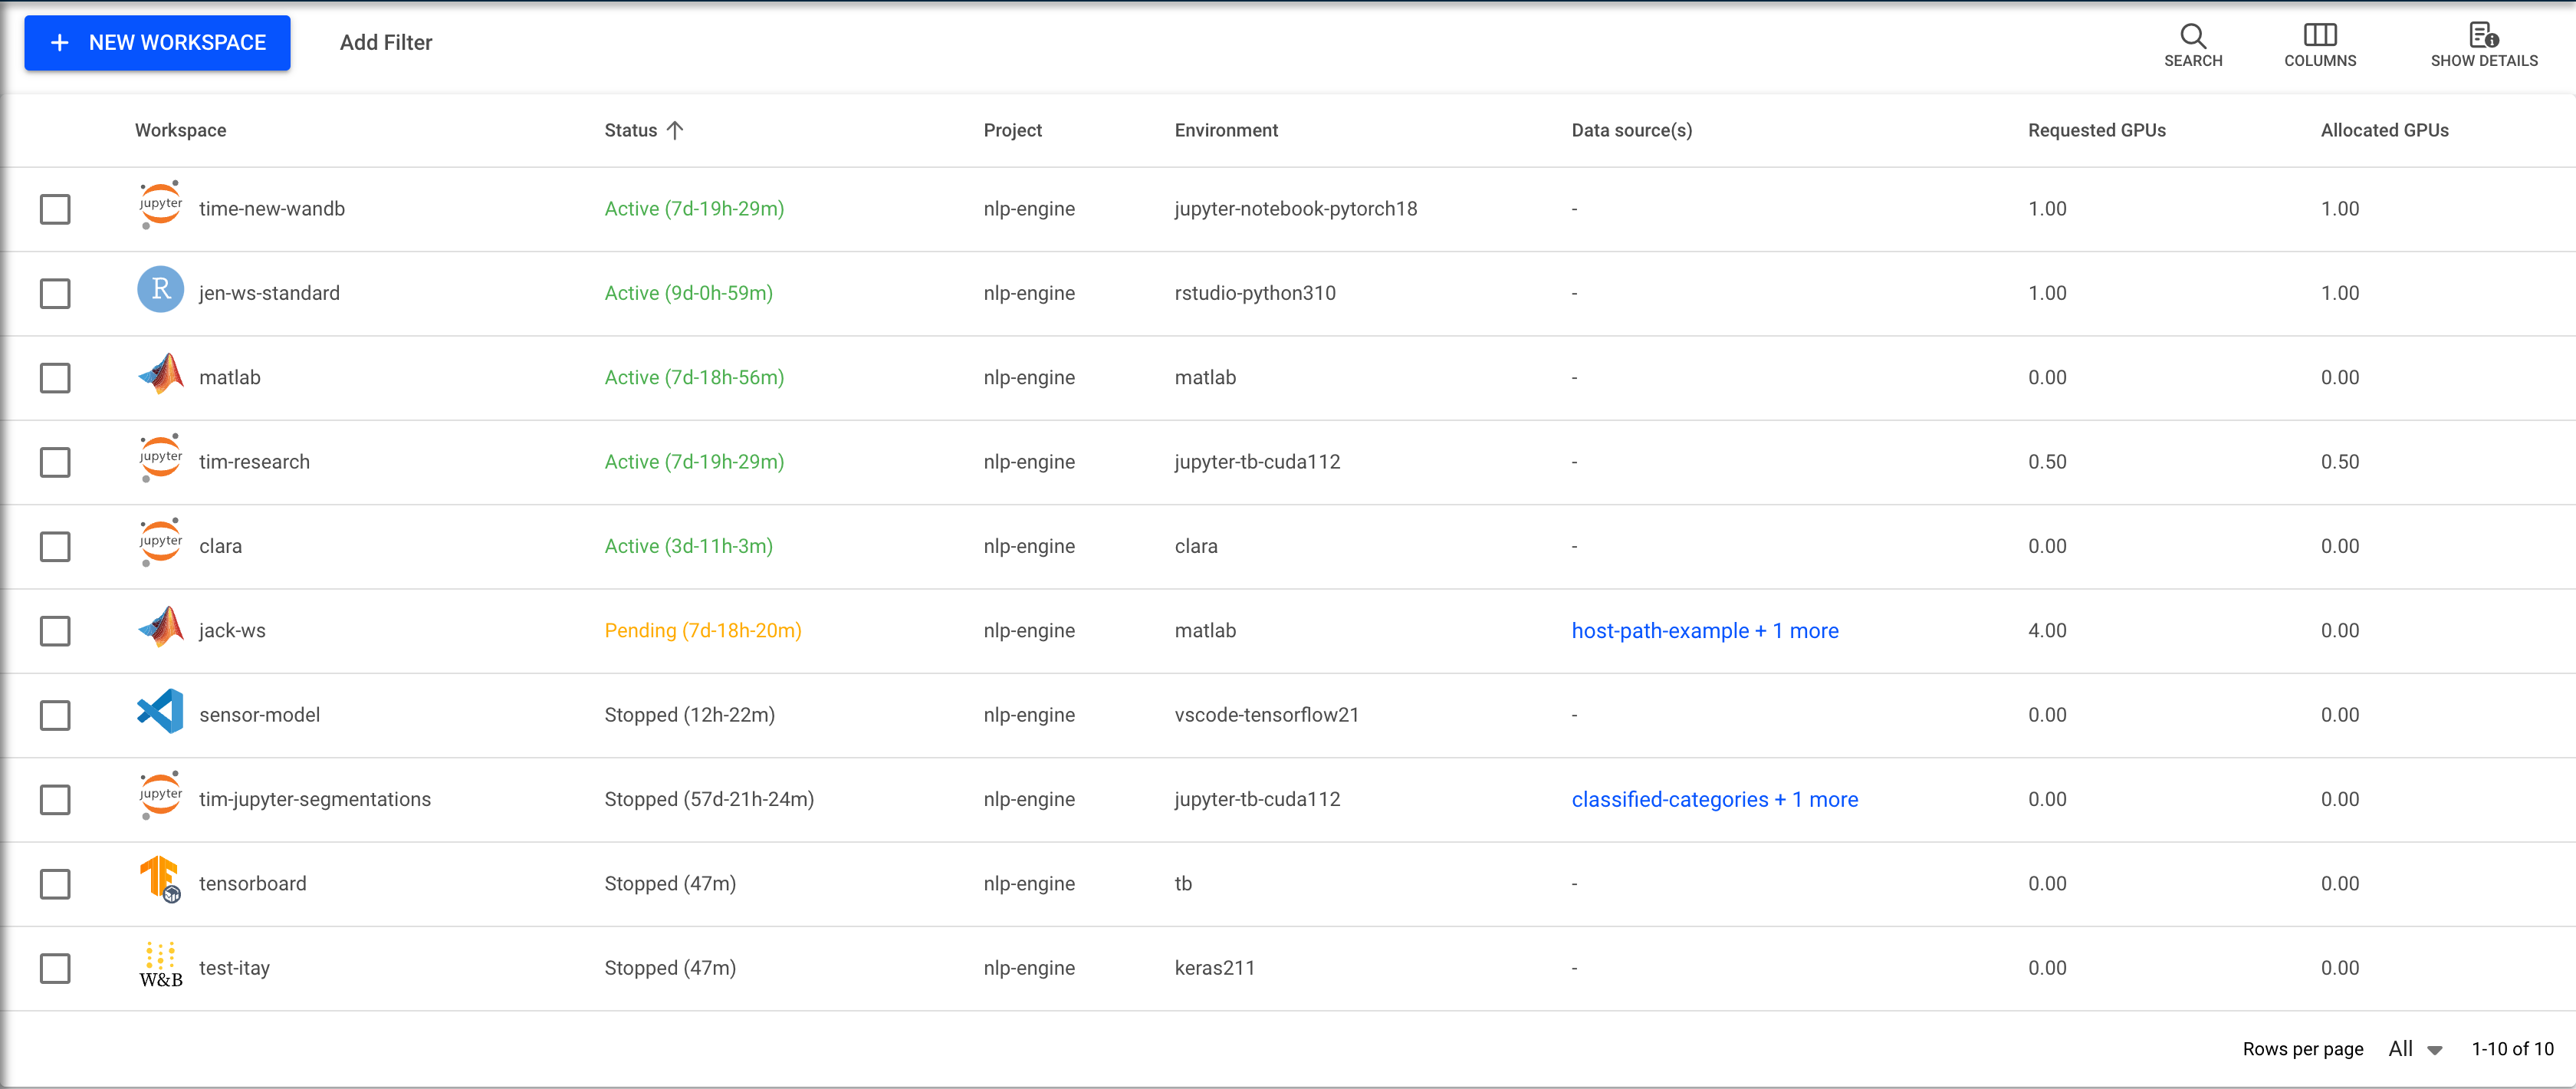Click MATLAB icon of matlab workspace
The image size is (2576, 1089).
point(160,374)
